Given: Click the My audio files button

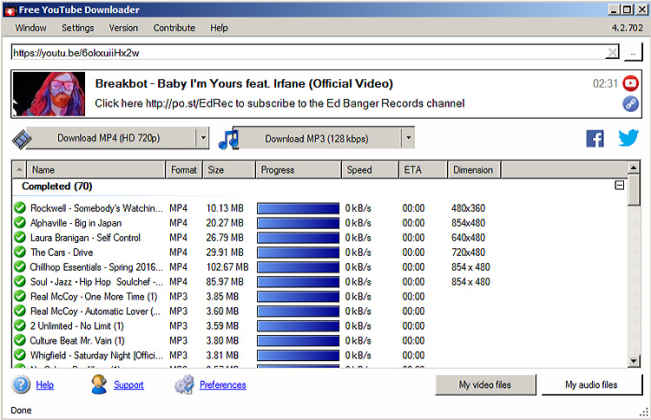Looking at the screenshot, I should tap(590, 385).
